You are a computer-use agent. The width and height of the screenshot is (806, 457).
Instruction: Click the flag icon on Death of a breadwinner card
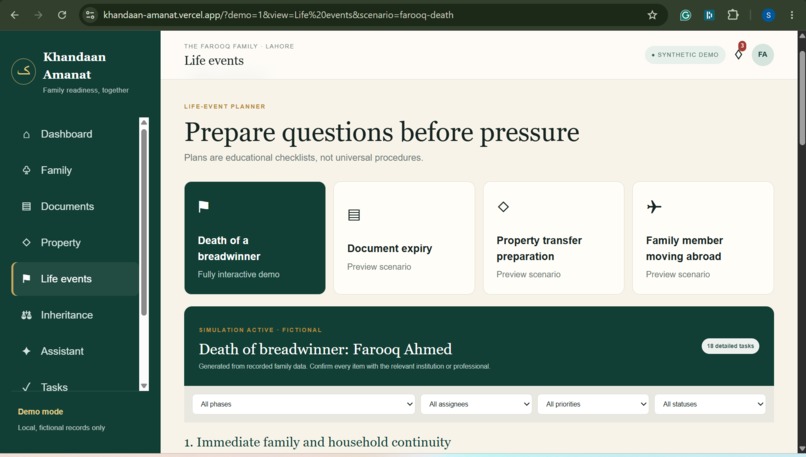[x=204, y=207]
